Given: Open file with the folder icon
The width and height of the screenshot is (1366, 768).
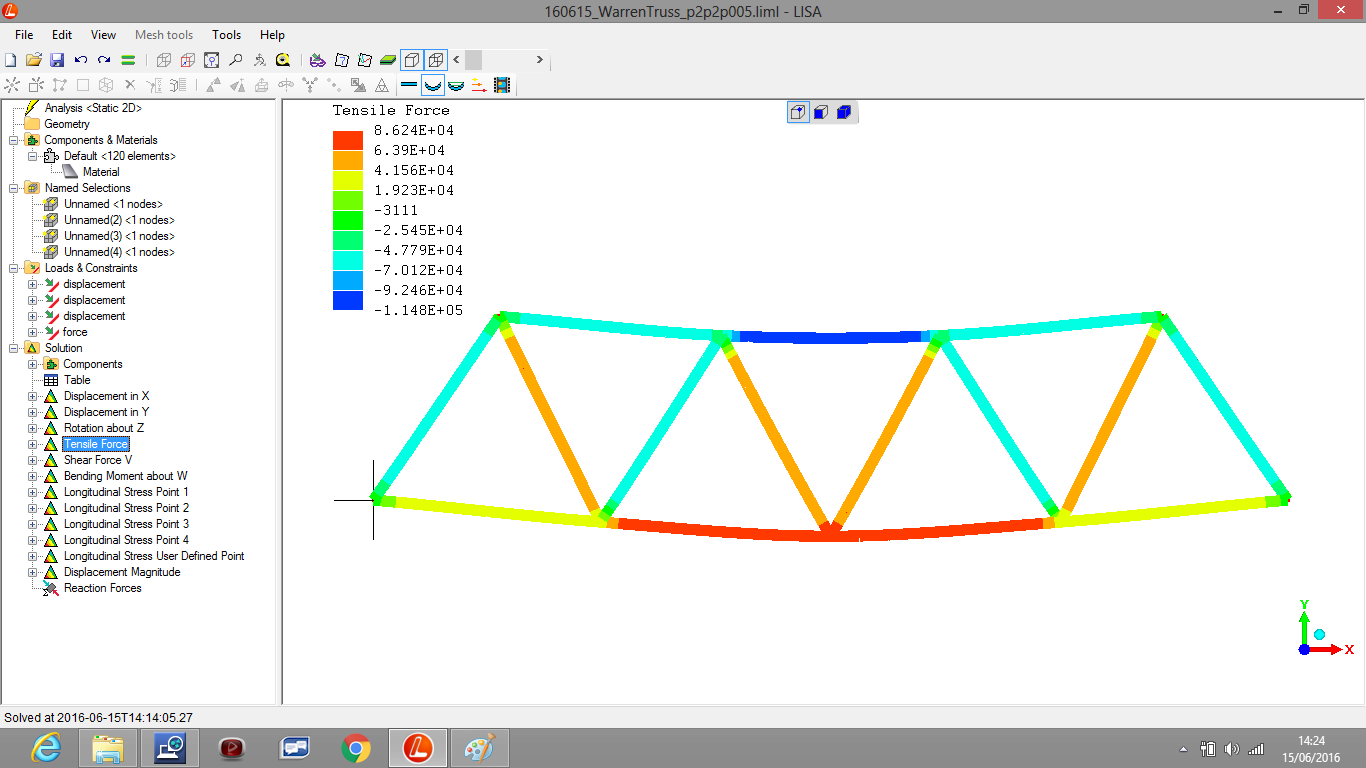Looking at the screenshot, I should pyautogui.click(x=34, y=60).
